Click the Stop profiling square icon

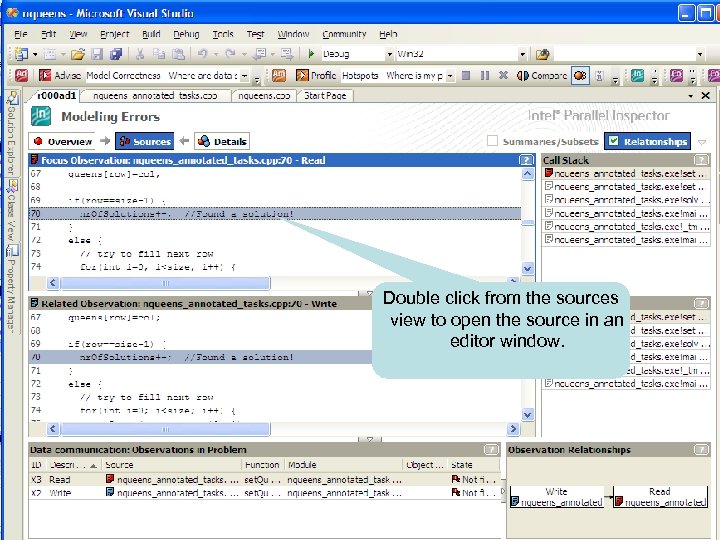(466, 75)
